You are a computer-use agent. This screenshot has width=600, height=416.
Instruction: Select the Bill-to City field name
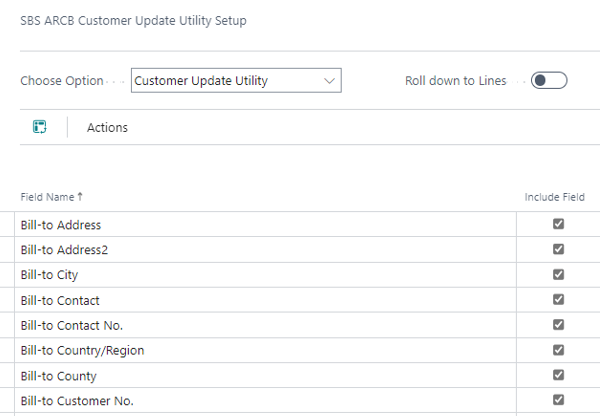pos(49,275)
